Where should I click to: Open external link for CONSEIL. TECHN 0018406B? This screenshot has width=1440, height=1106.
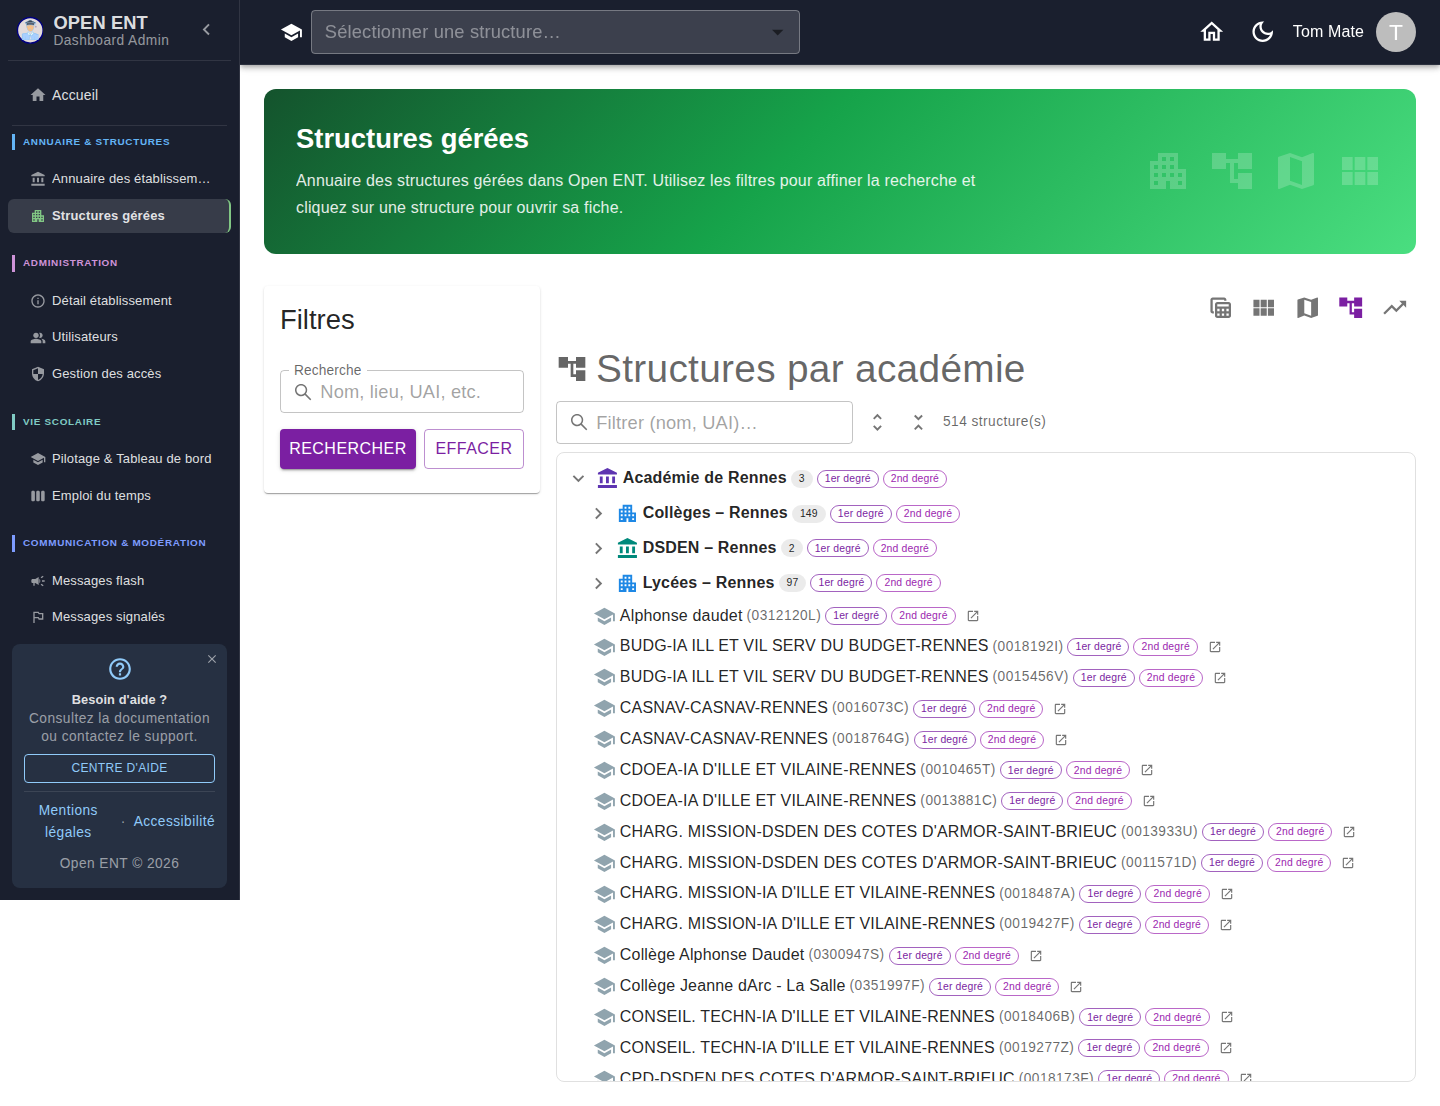click(x=1227, y=1018)
